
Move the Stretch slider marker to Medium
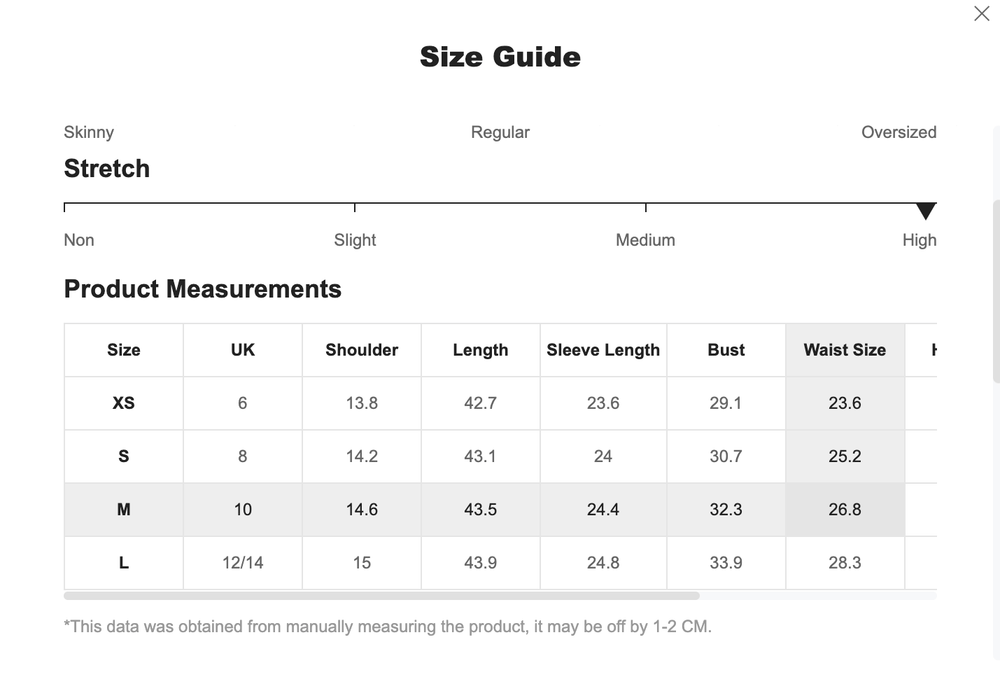point(645,207)
